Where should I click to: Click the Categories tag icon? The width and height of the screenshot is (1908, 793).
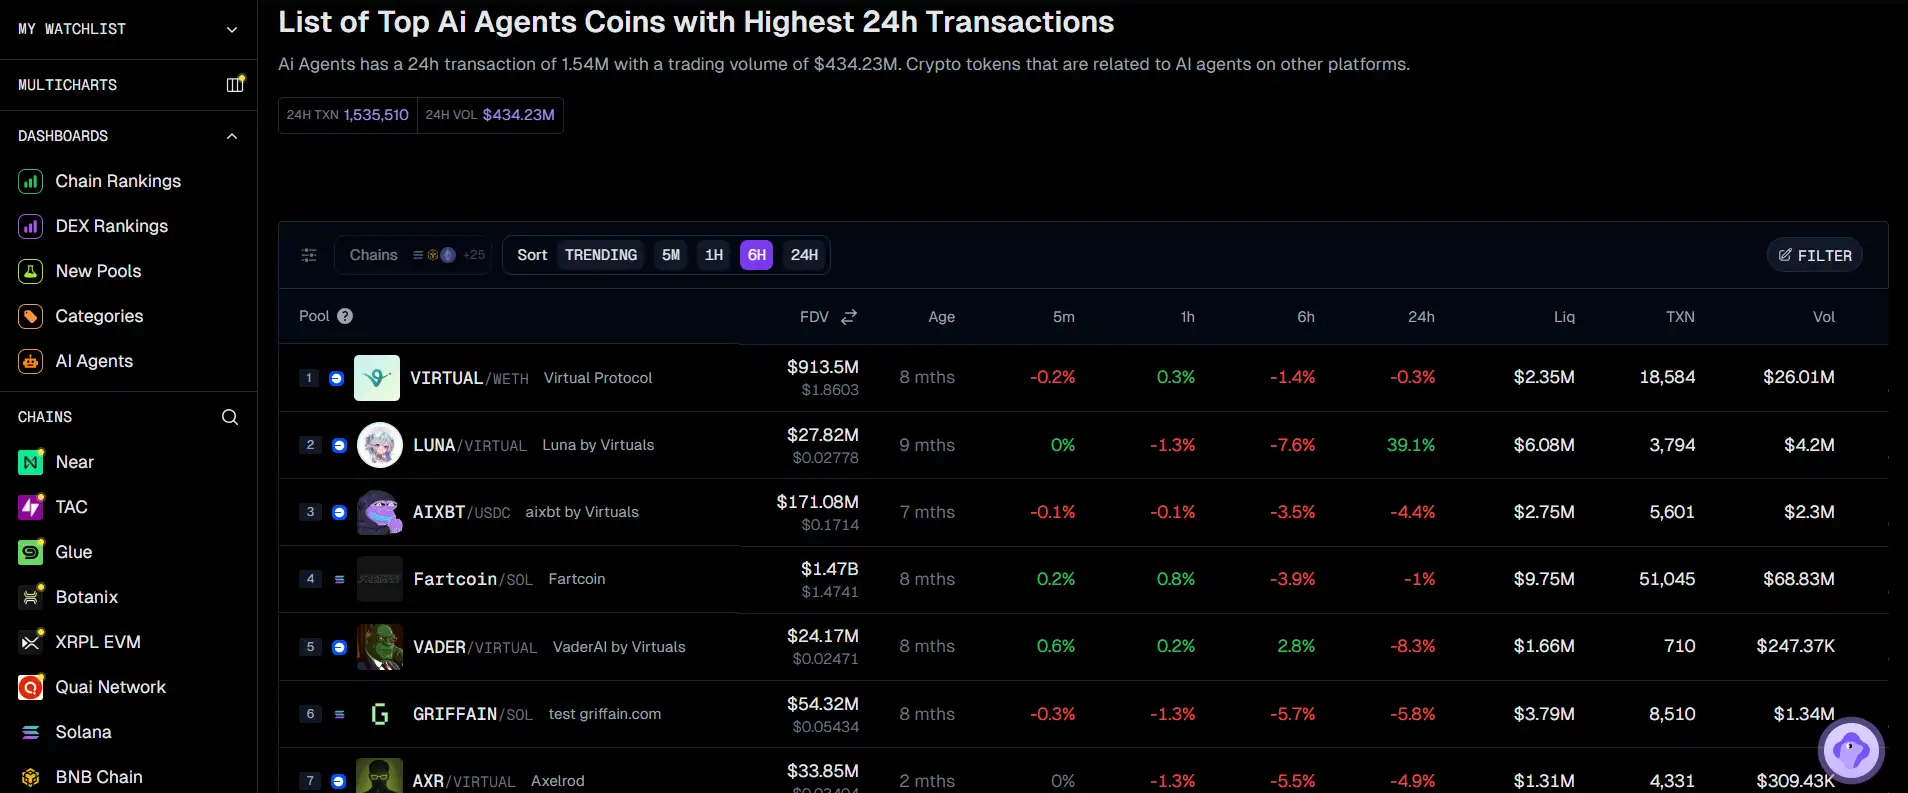point(31,316)
